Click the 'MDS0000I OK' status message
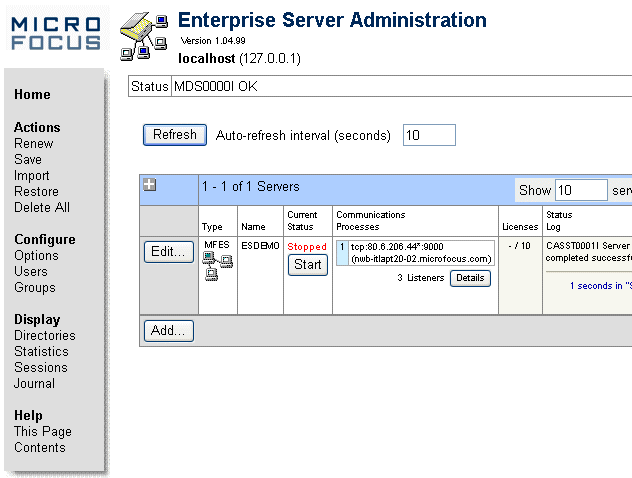 (x=216, y=86)
